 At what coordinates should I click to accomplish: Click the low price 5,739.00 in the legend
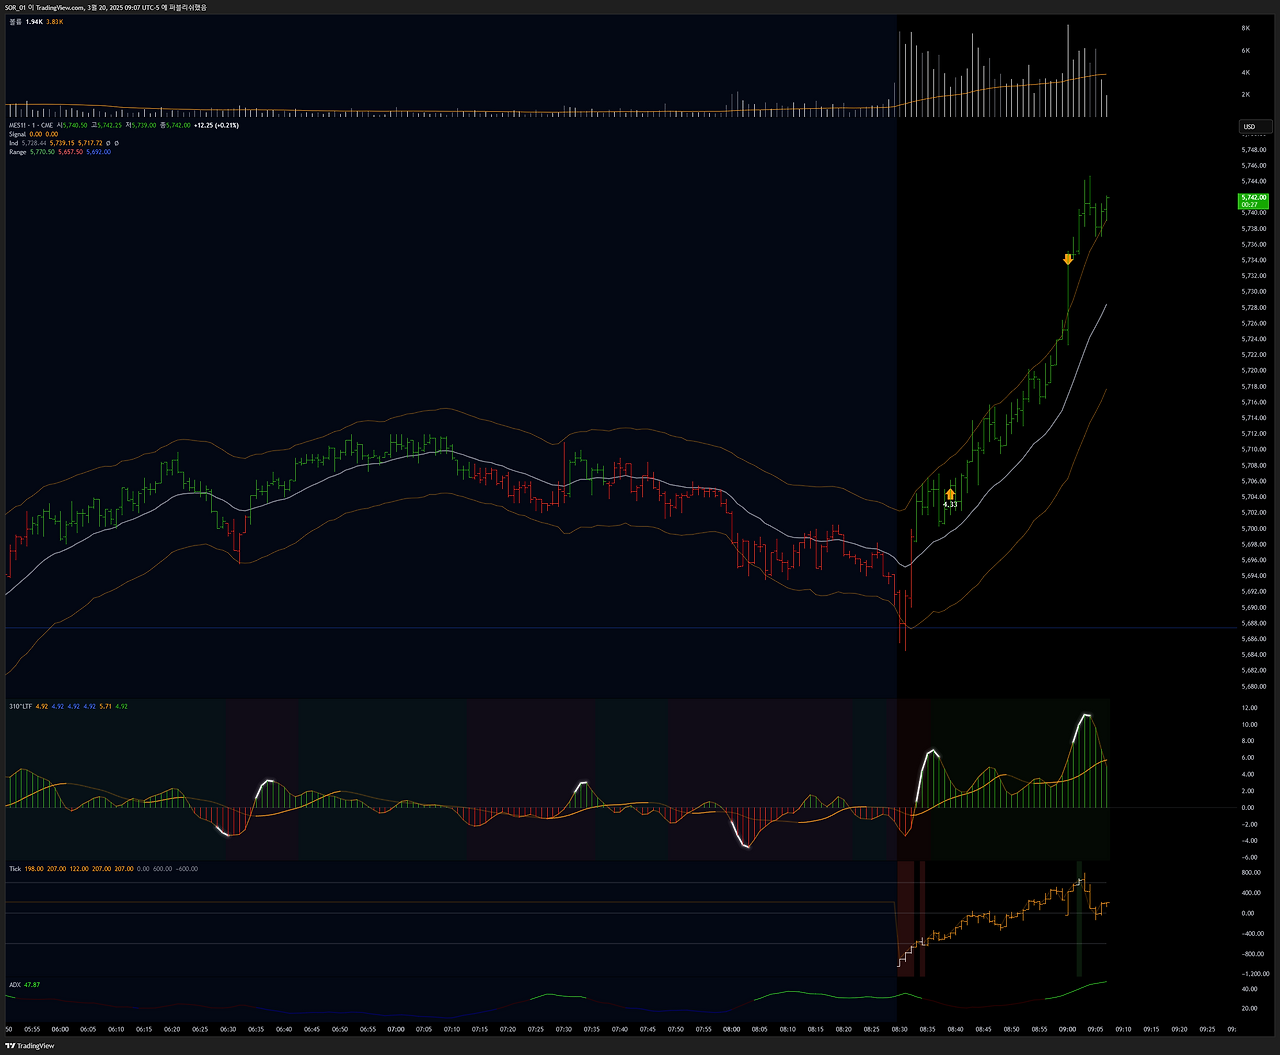click(x=142, y=125)
